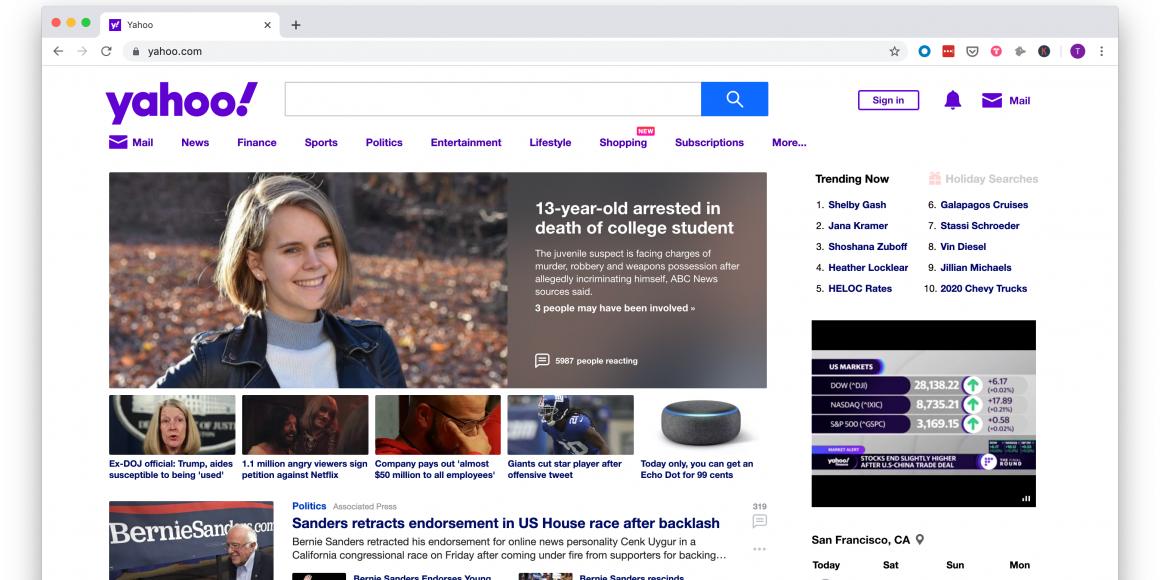Open the Sports navigation item
This screenshot has width=1160, height=580.
click(x=321, y=143)
